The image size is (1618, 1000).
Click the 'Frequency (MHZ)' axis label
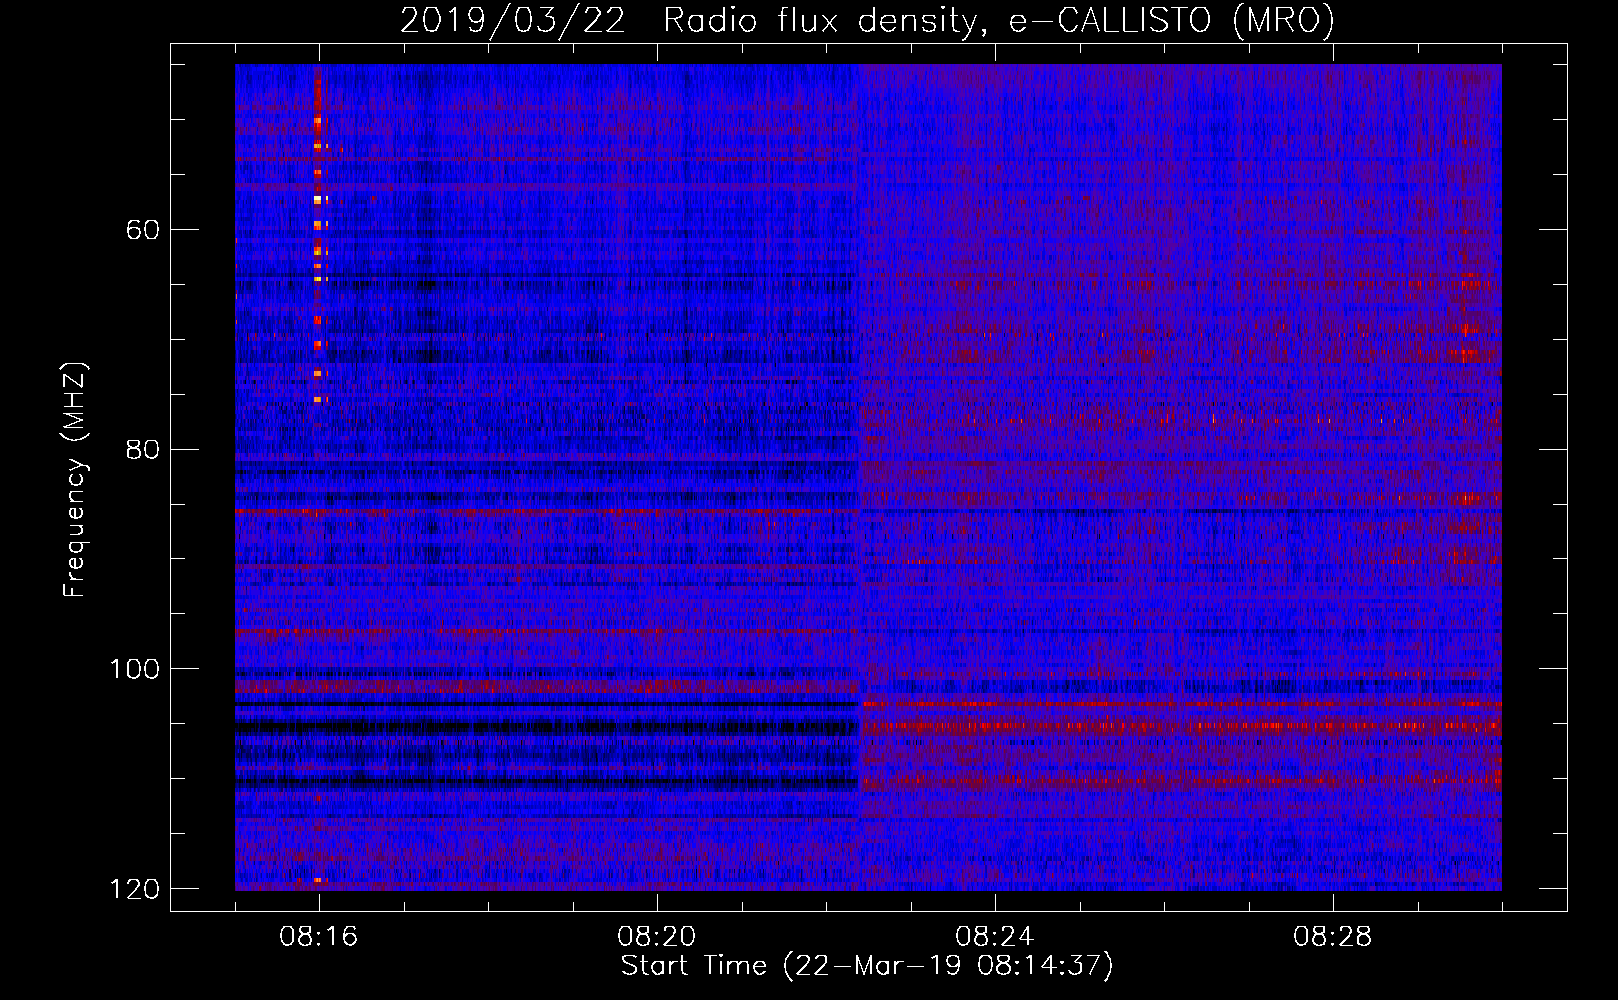click(x=75, y=480)
